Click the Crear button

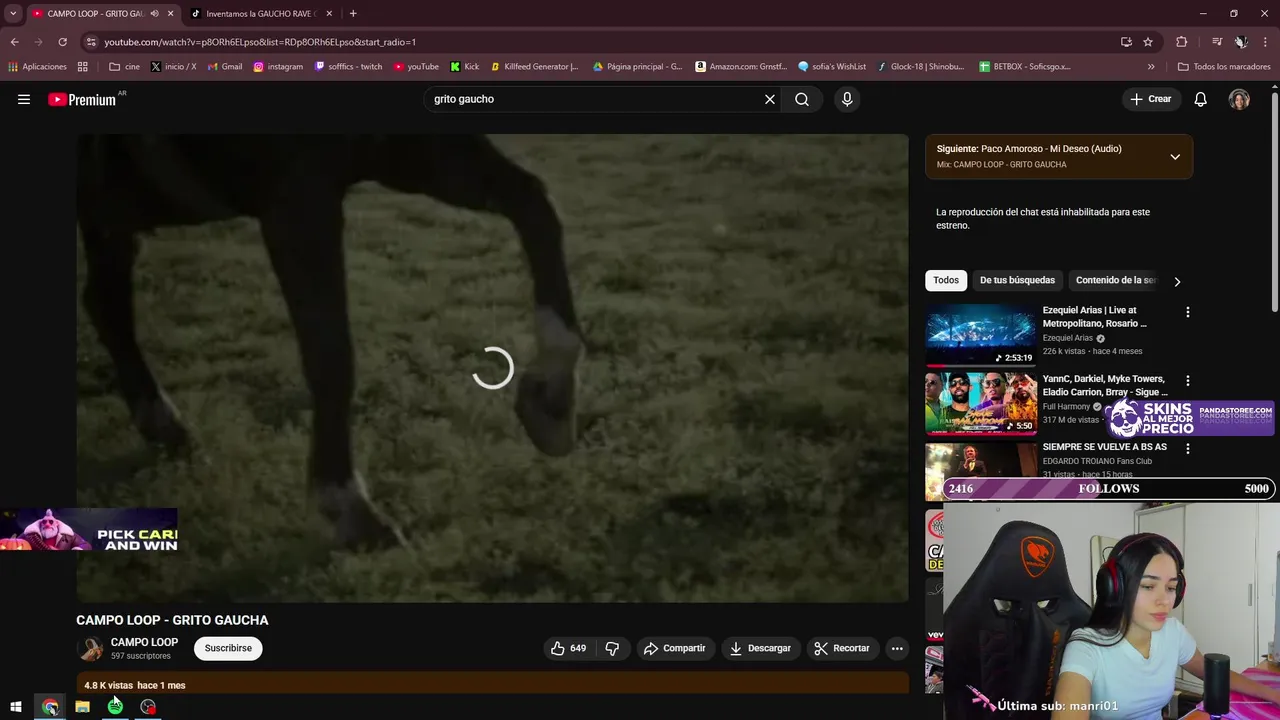point(1151,99)
